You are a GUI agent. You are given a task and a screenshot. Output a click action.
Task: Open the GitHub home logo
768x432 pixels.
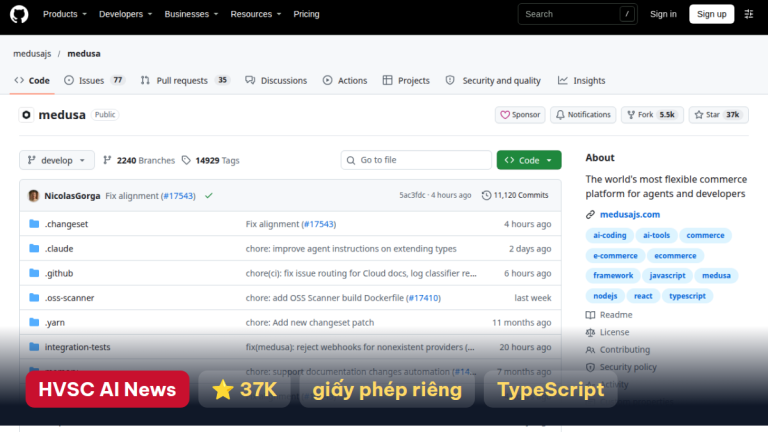coord(19,14)
